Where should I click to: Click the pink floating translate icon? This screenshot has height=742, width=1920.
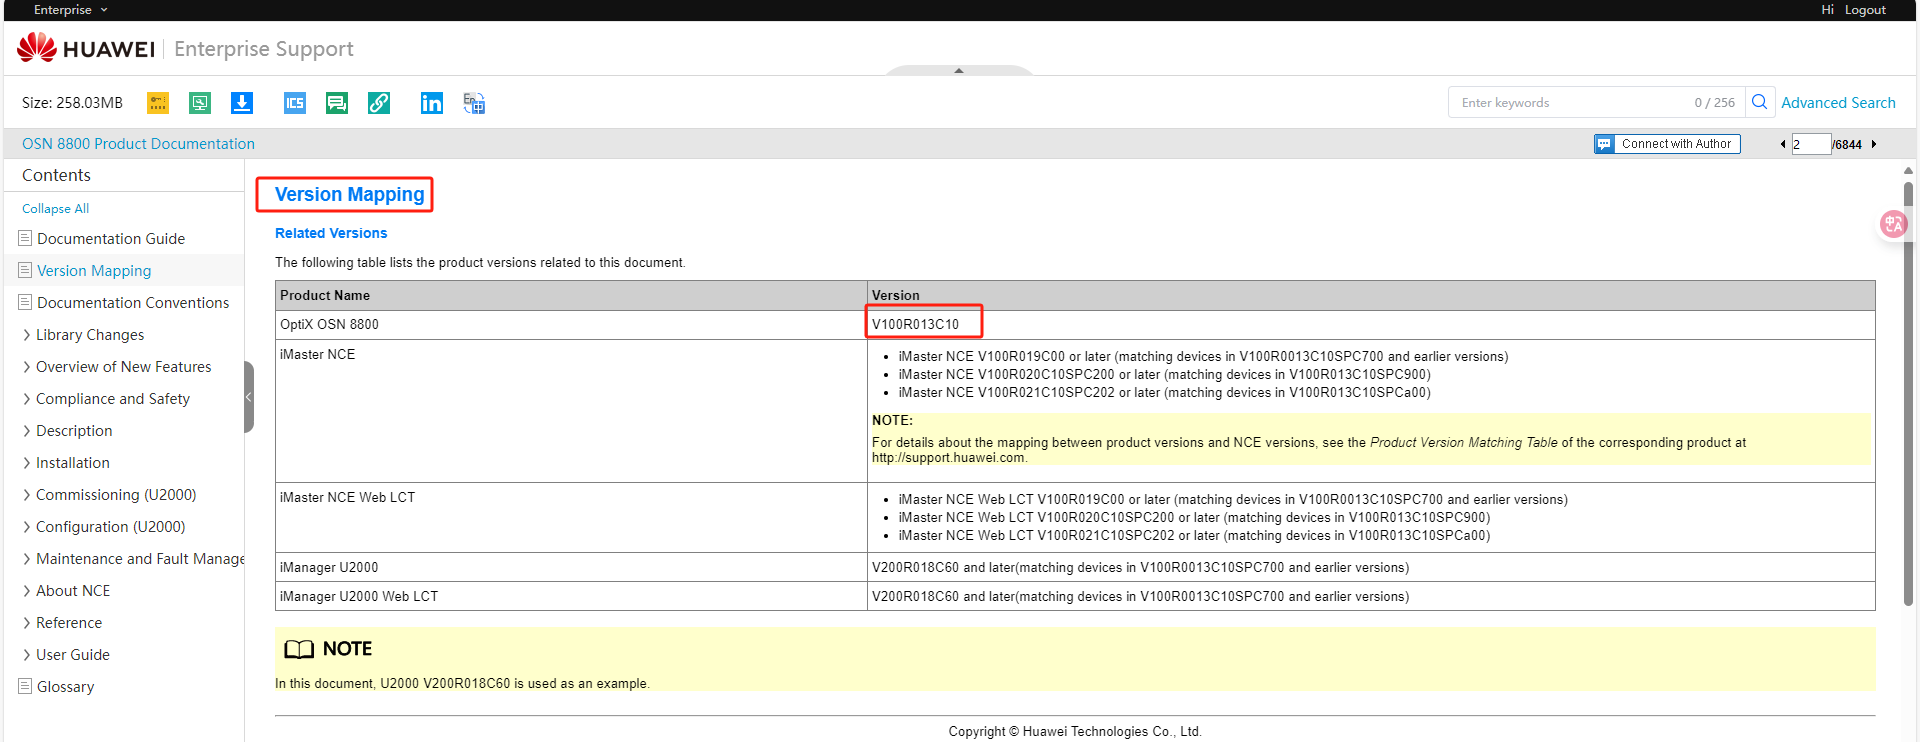[1893, 224]
